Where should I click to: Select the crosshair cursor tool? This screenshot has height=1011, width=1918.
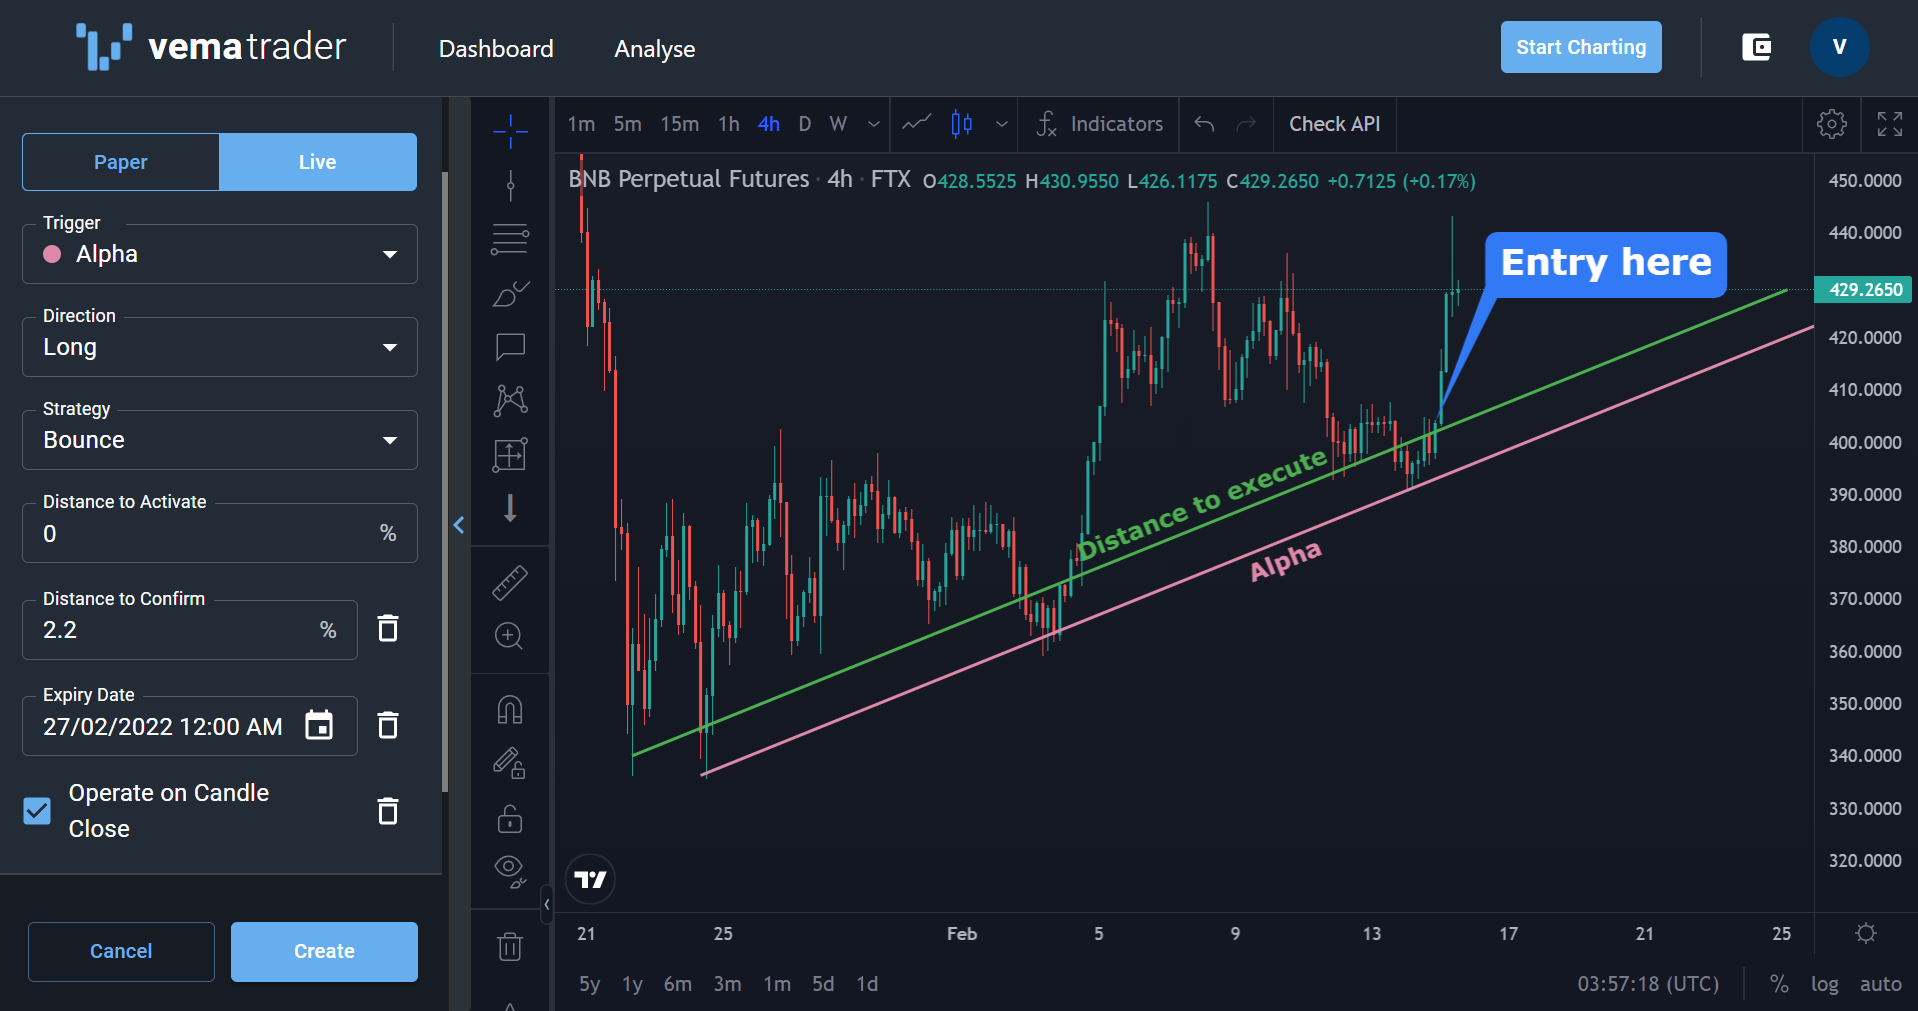[x=510, y=130]
